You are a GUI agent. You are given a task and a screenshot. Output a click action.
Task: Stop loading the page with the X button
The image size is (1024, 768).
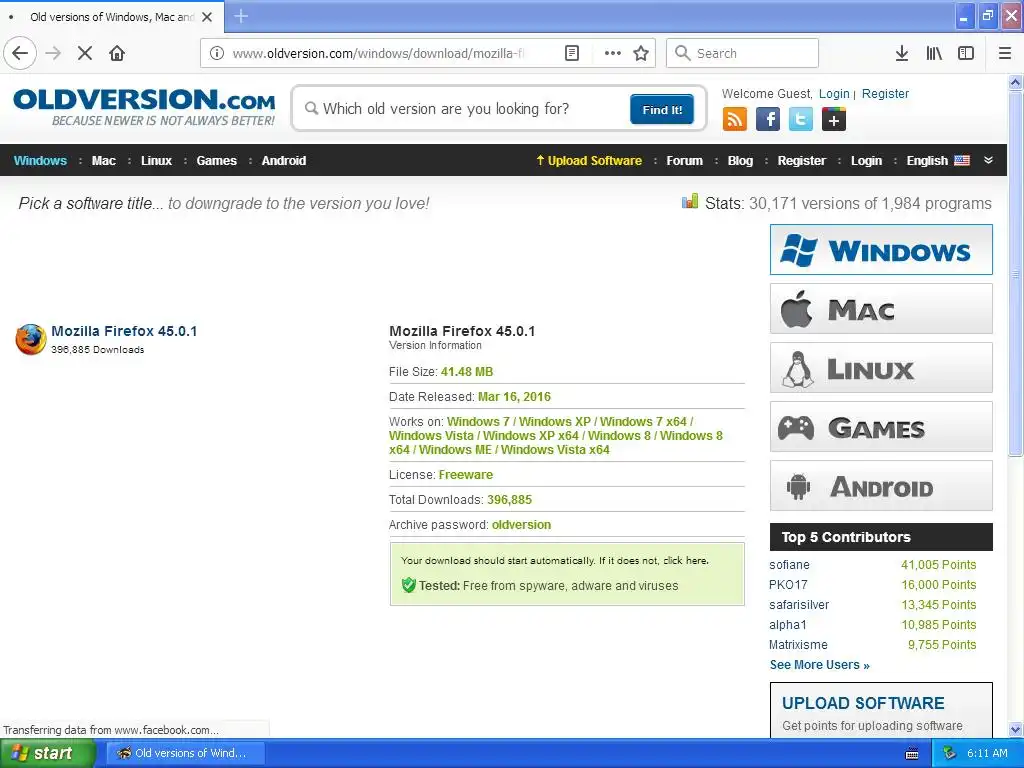[x=85, y=53]
